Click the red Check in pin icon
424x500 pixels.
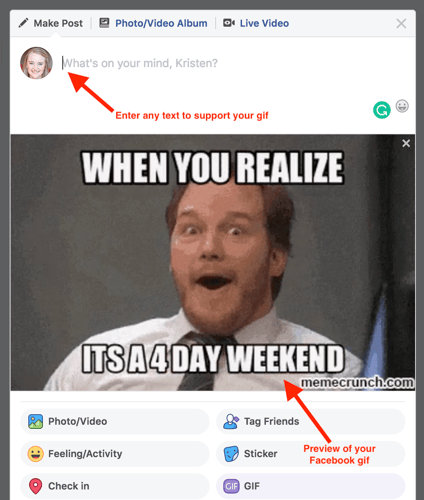click(35, 486)
